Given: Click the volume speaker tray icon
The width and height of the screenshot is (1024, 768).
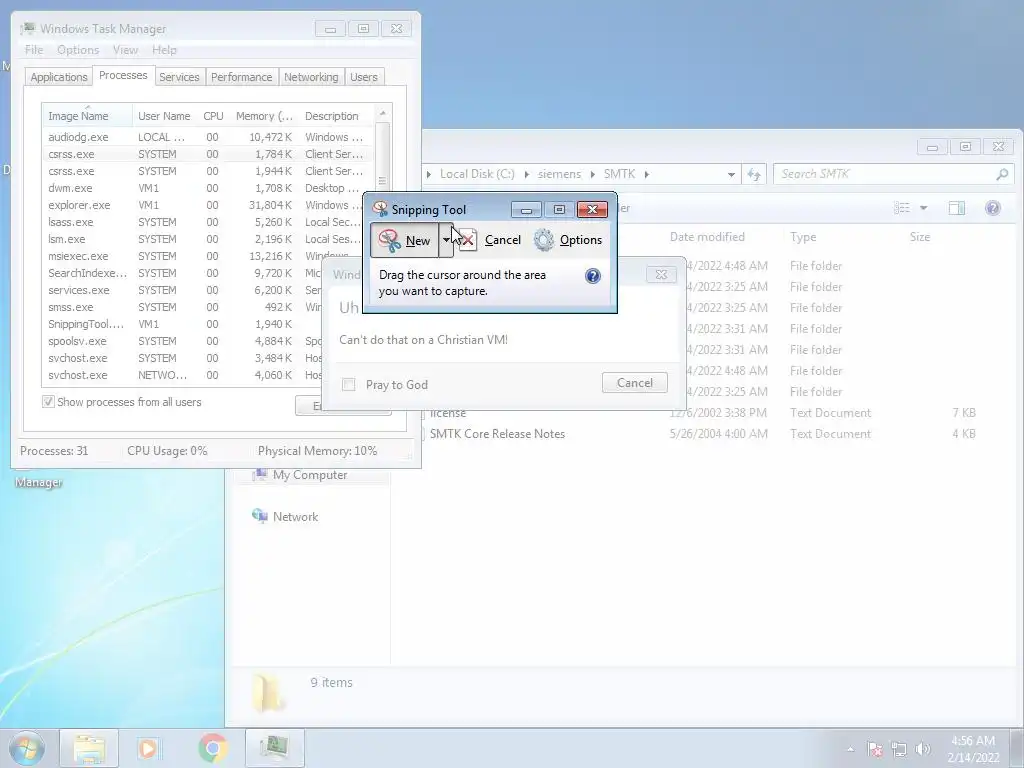Looking at the screenshot, I should click(x=923, y=749).
